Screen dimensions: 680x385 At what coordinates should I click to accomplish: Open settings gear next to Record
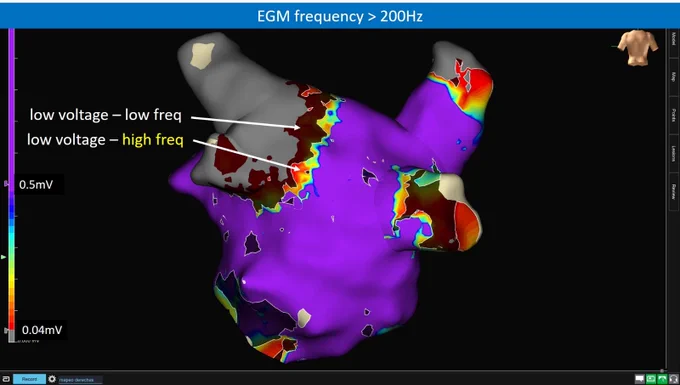[52, 379]
